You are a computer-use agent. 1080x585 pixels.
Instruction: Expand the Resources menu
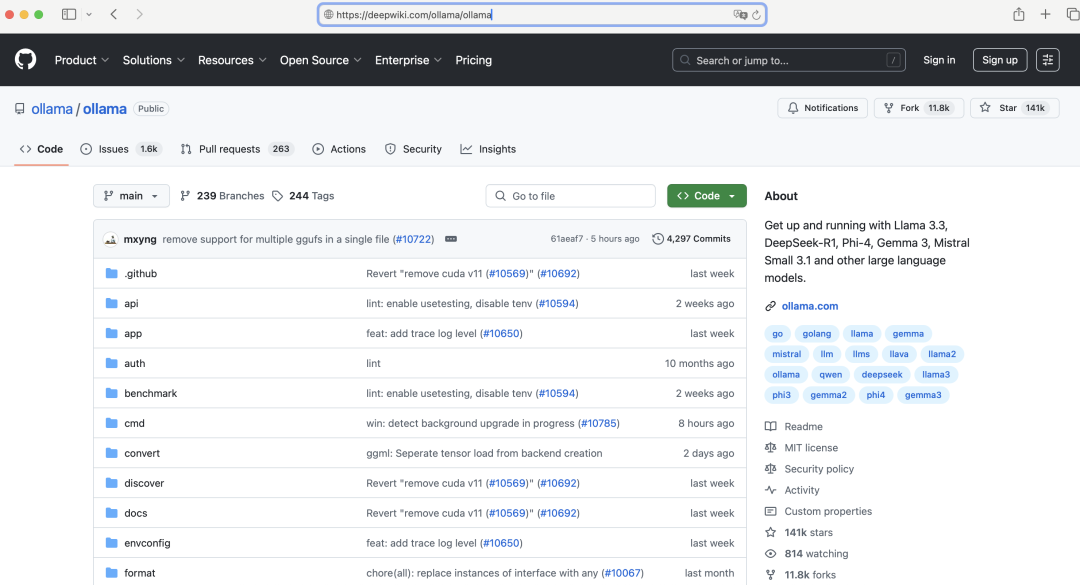click(232, 60)
